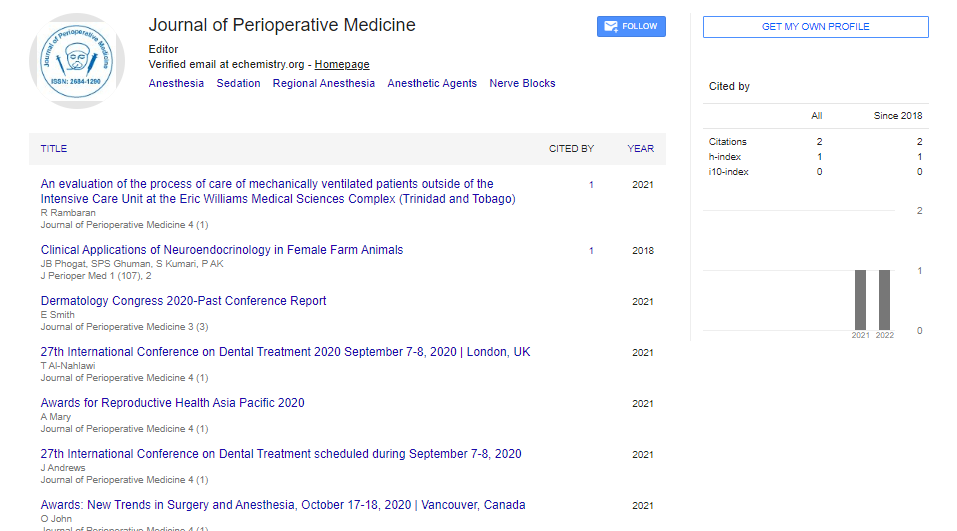Sort articles by Year column
This screenshot has height=531, width=957.
click(x=640, y=149)
